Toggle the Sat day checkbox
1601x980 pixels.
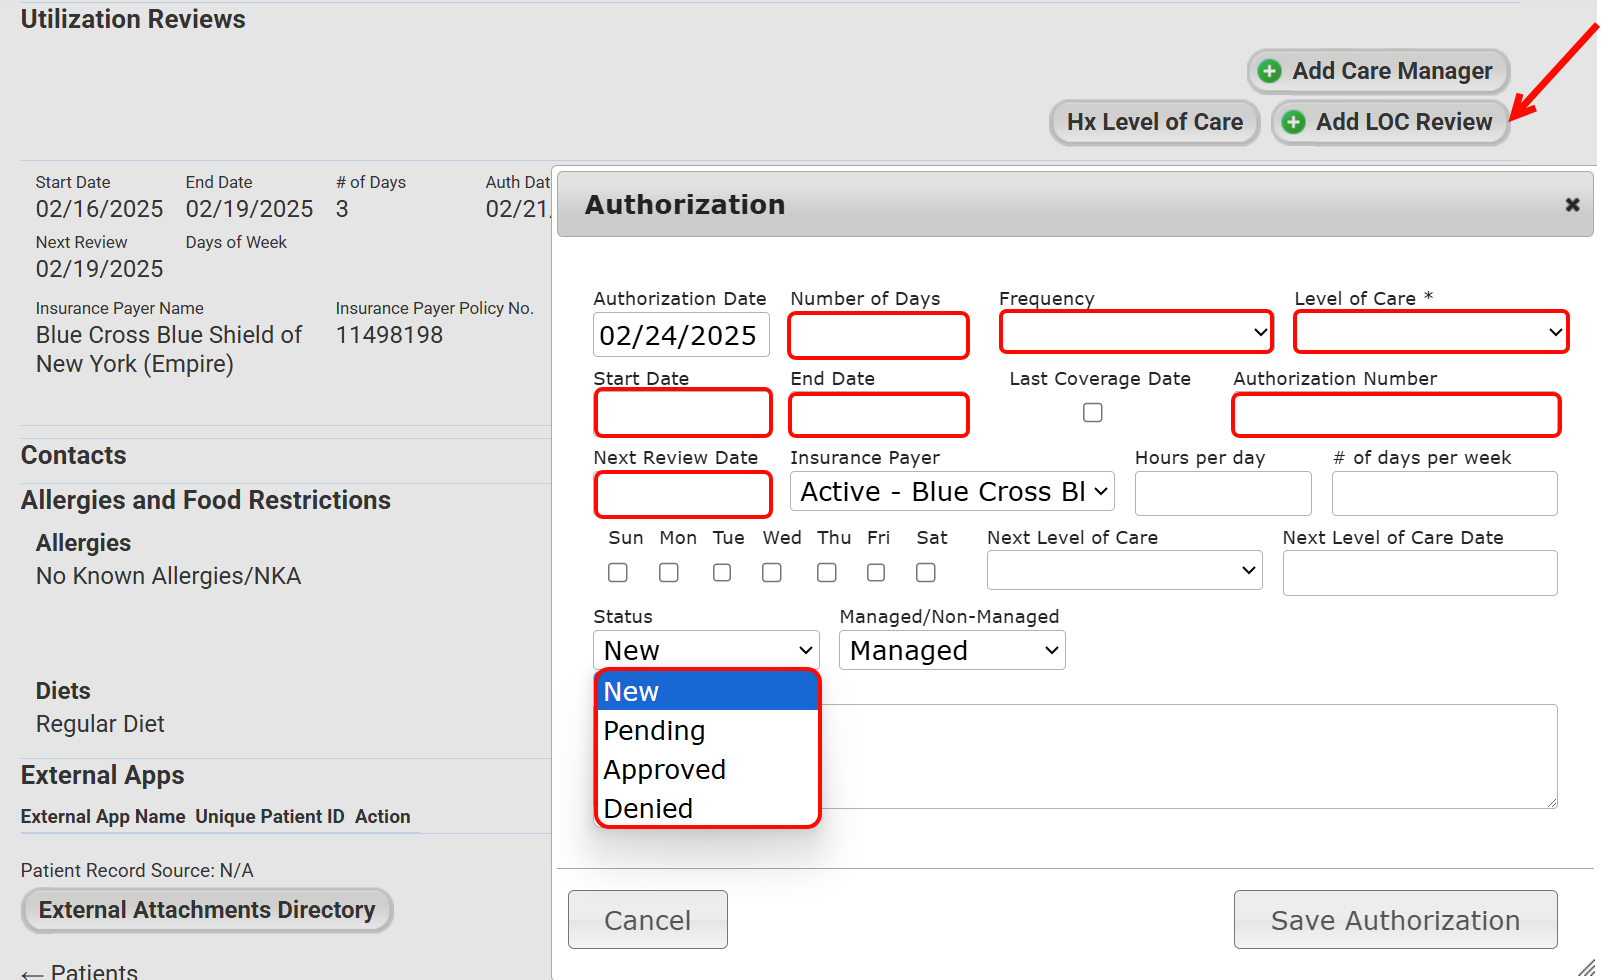925,572
